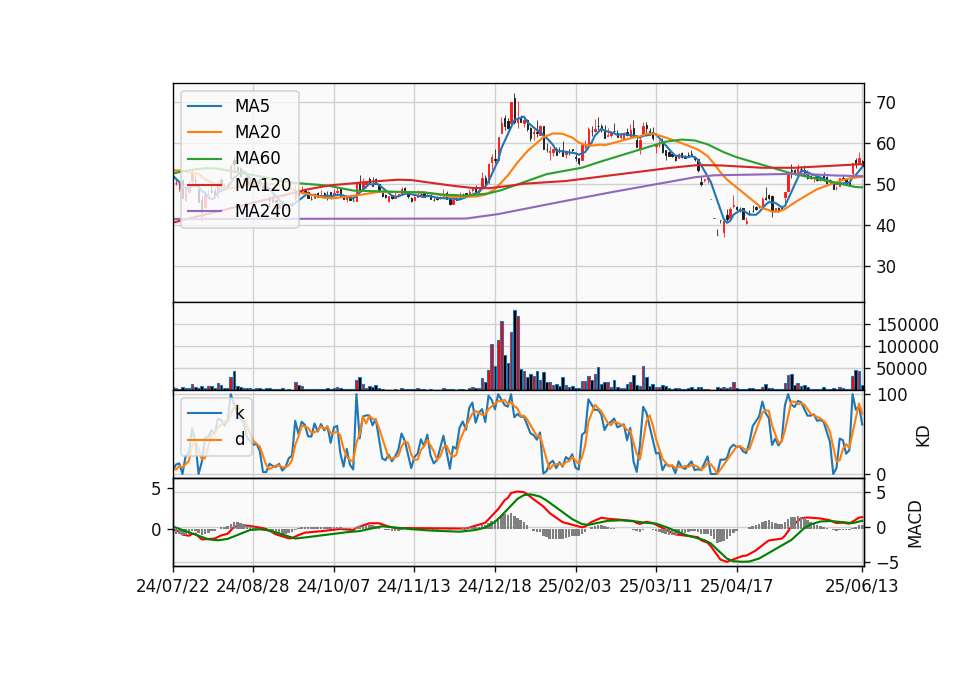Click the MA5 legend label
The width and height of the screenshot is (960, 690).
(252, 106)
